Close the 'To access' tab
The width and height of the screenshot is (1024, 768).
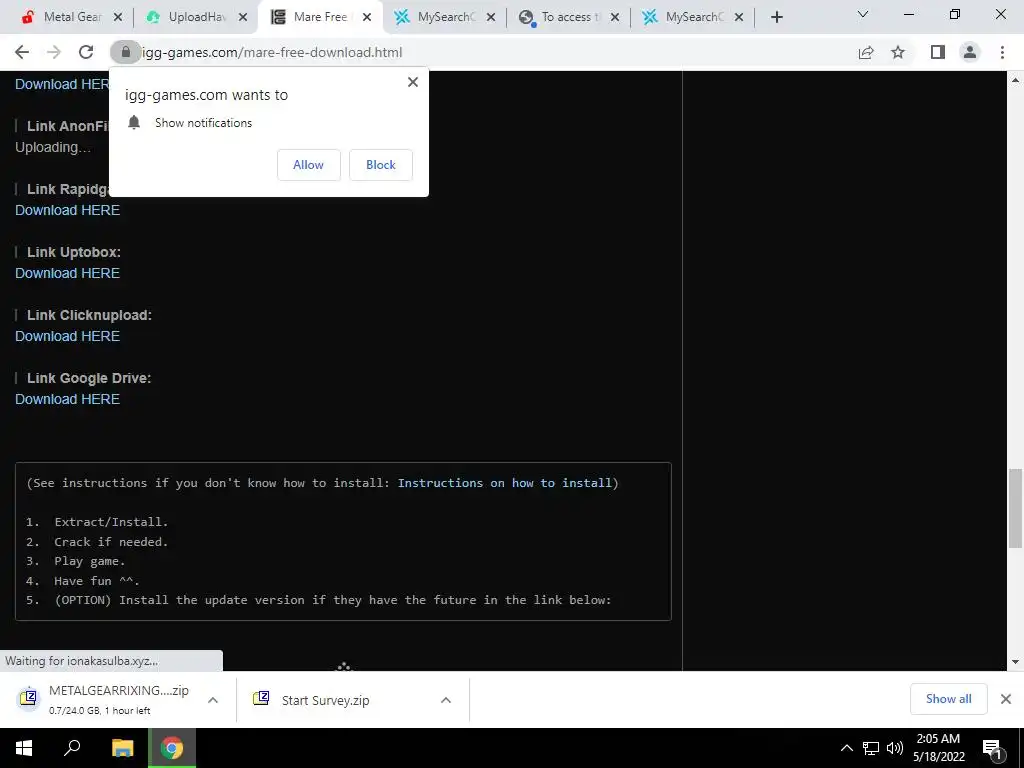(615, 17)
